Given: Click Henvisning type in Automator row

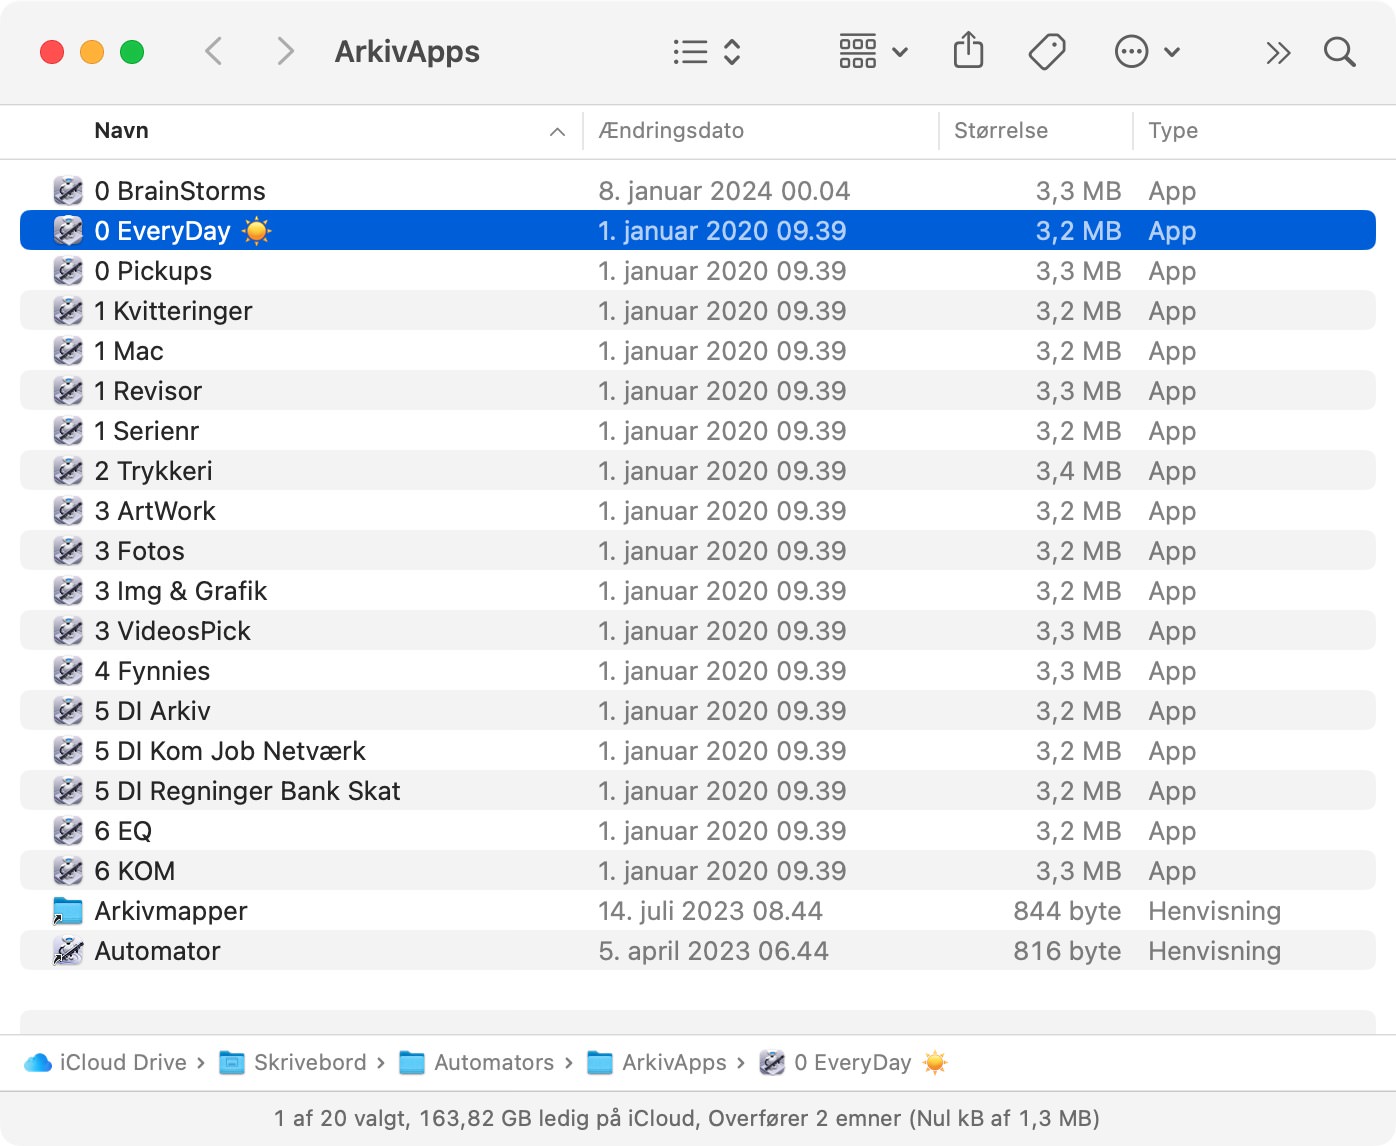Looking at the screenshot, I should click(1214, 951).
